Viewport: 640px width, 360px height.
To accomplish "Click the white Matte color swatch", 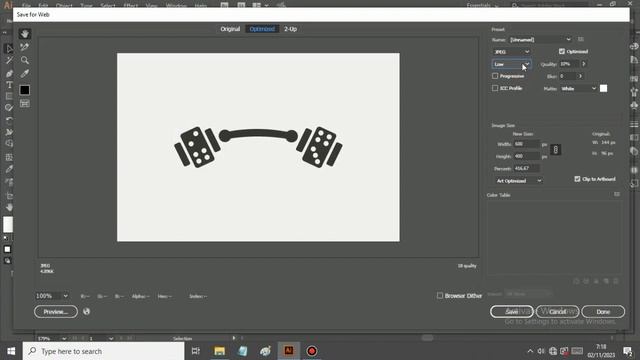I will pos(603,89).
